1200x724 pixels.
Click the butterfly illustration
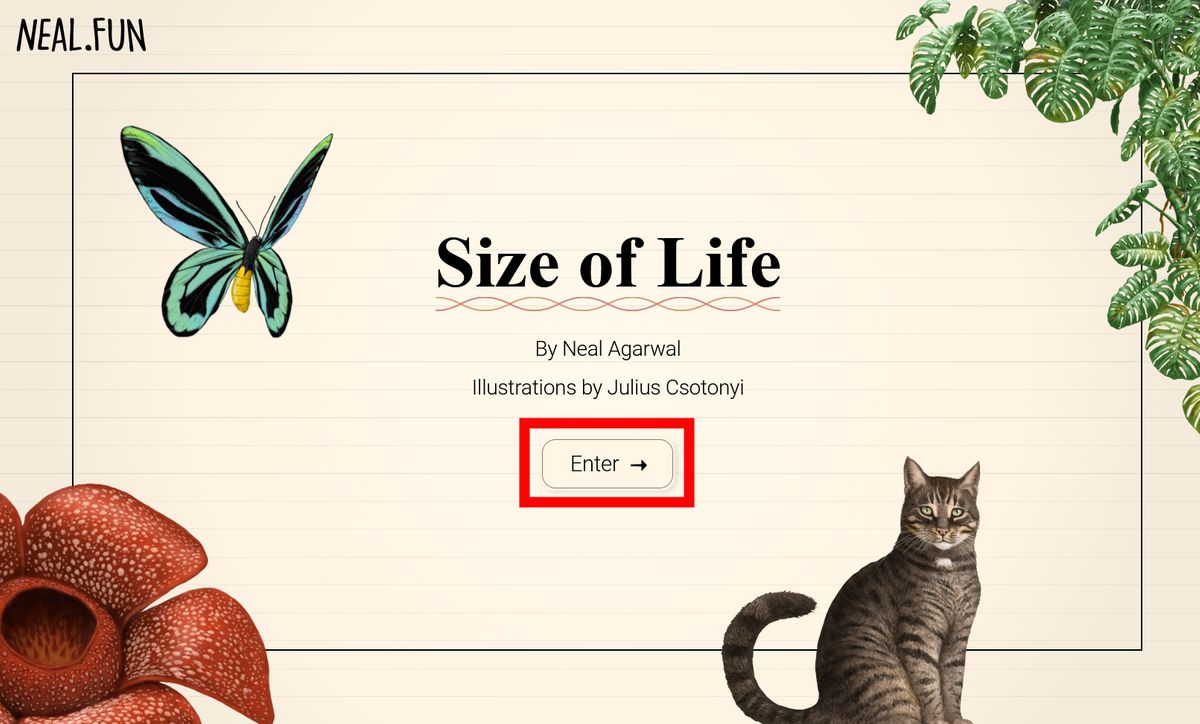click(226, 232)
